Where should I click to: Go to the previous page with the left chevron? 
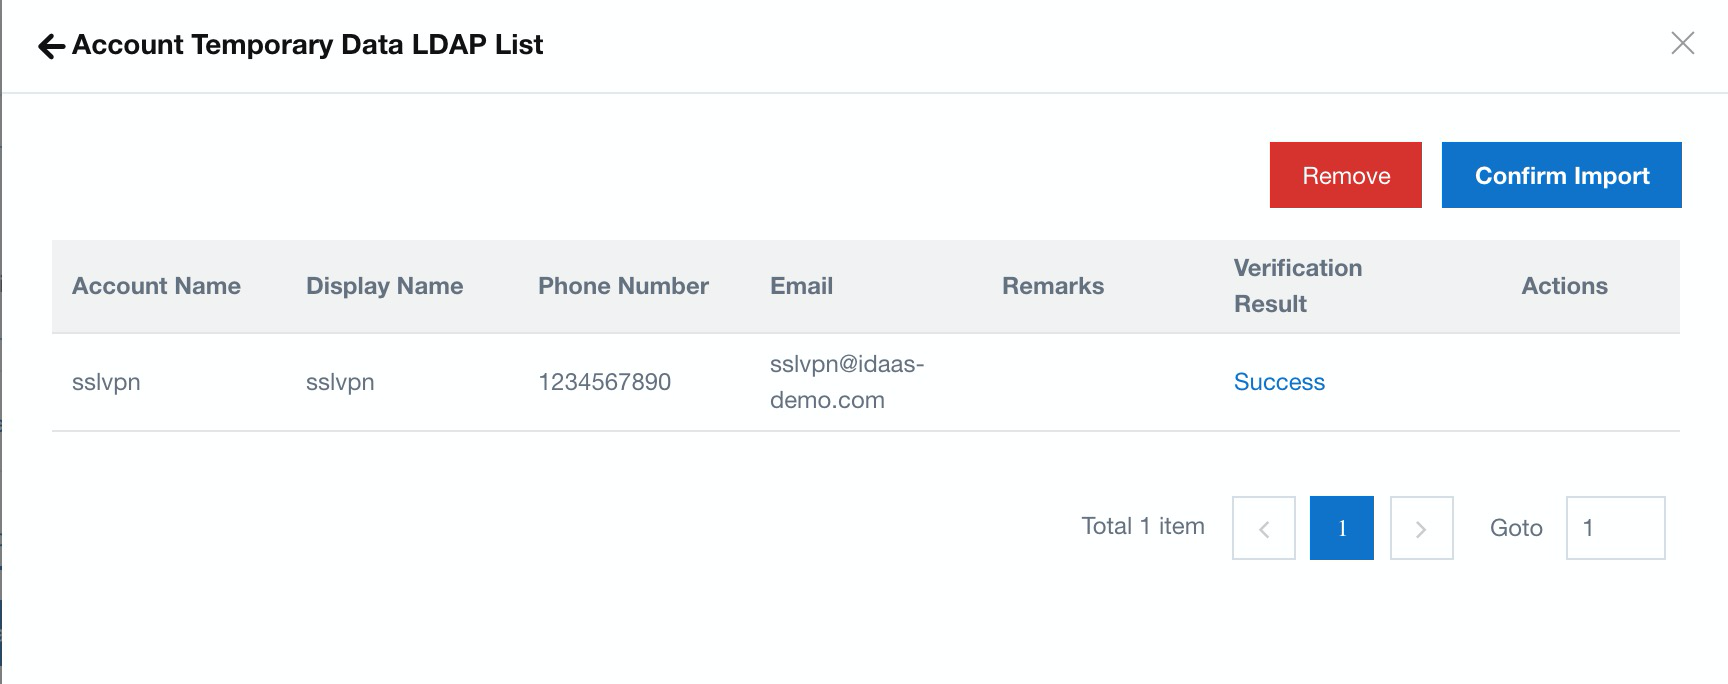tap(1264, 528)
